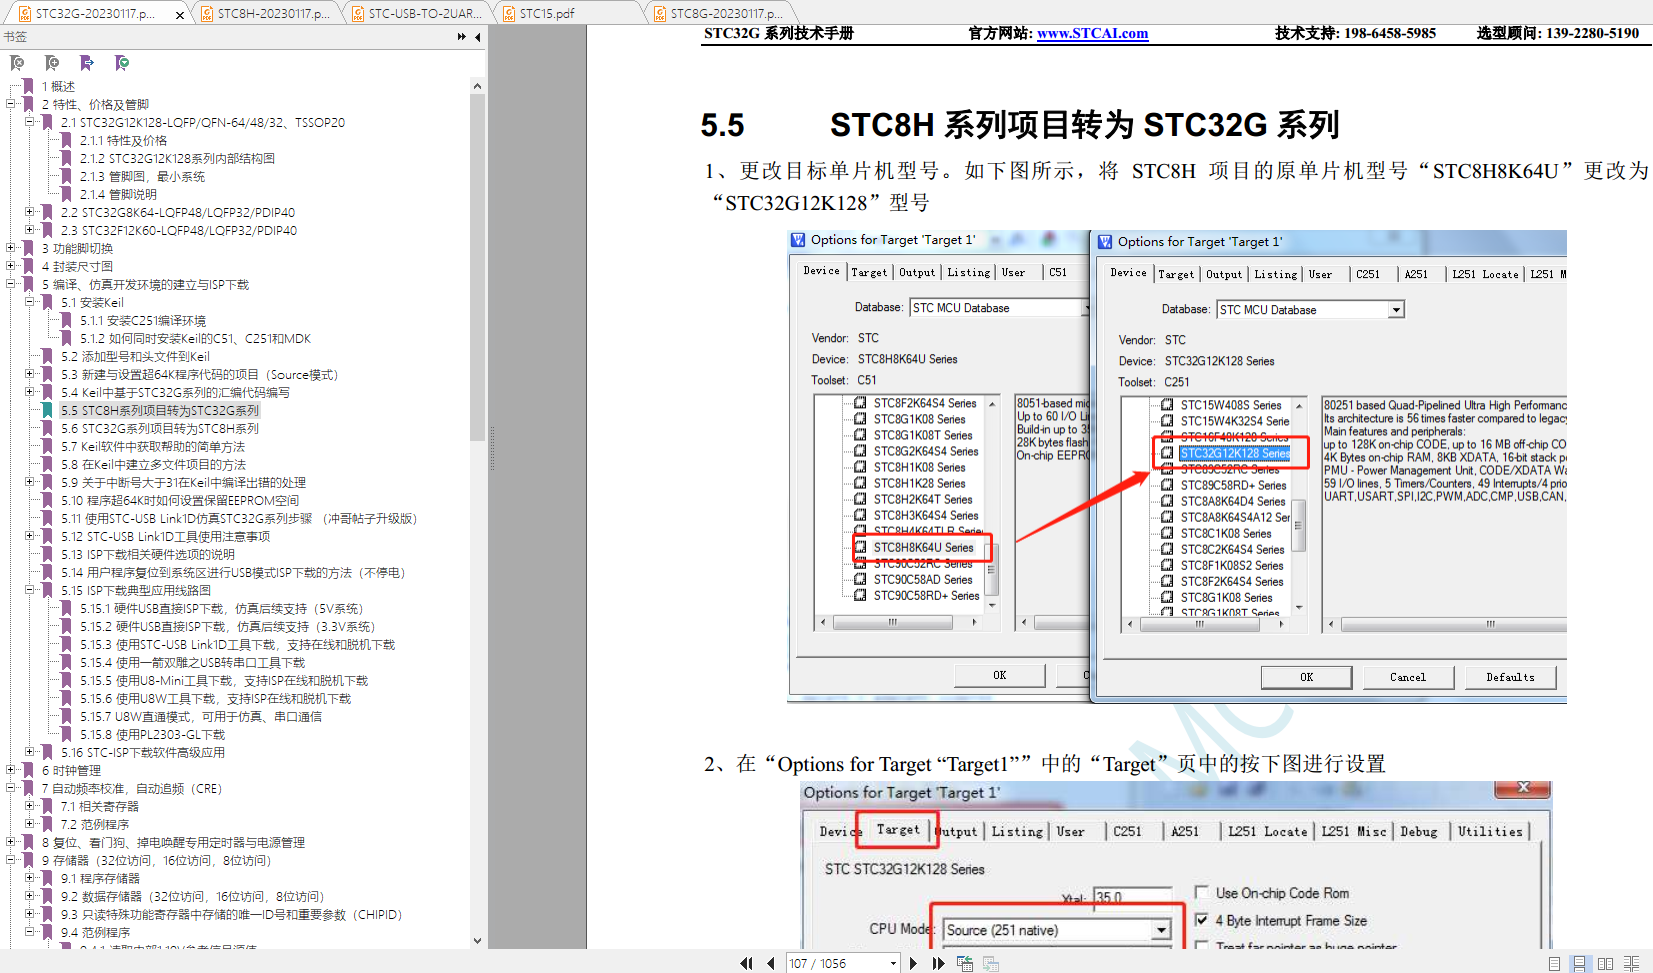Screen dimensions: 1653x973
Task: Click the bookmark icon with green badge
Action: tap(122, 63)
